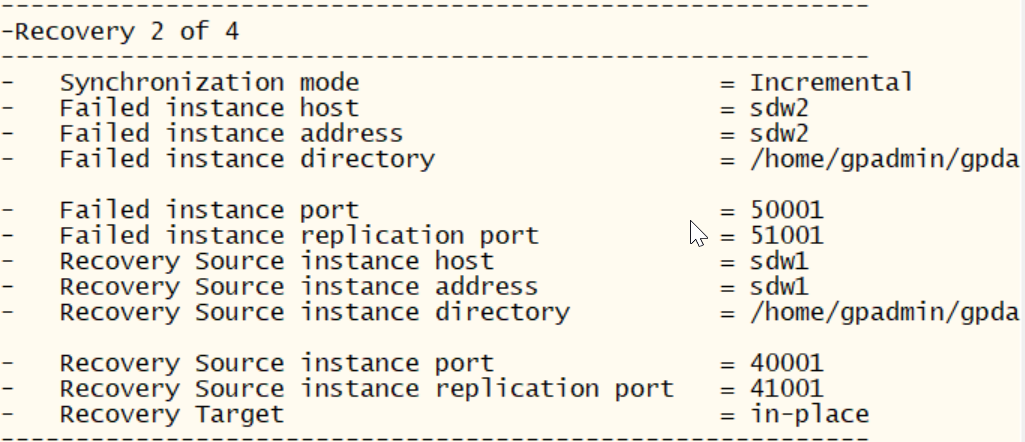The image size is (1025, 442).
Task: Click the "Synchronization mode" label
Action: click(209, 82)
